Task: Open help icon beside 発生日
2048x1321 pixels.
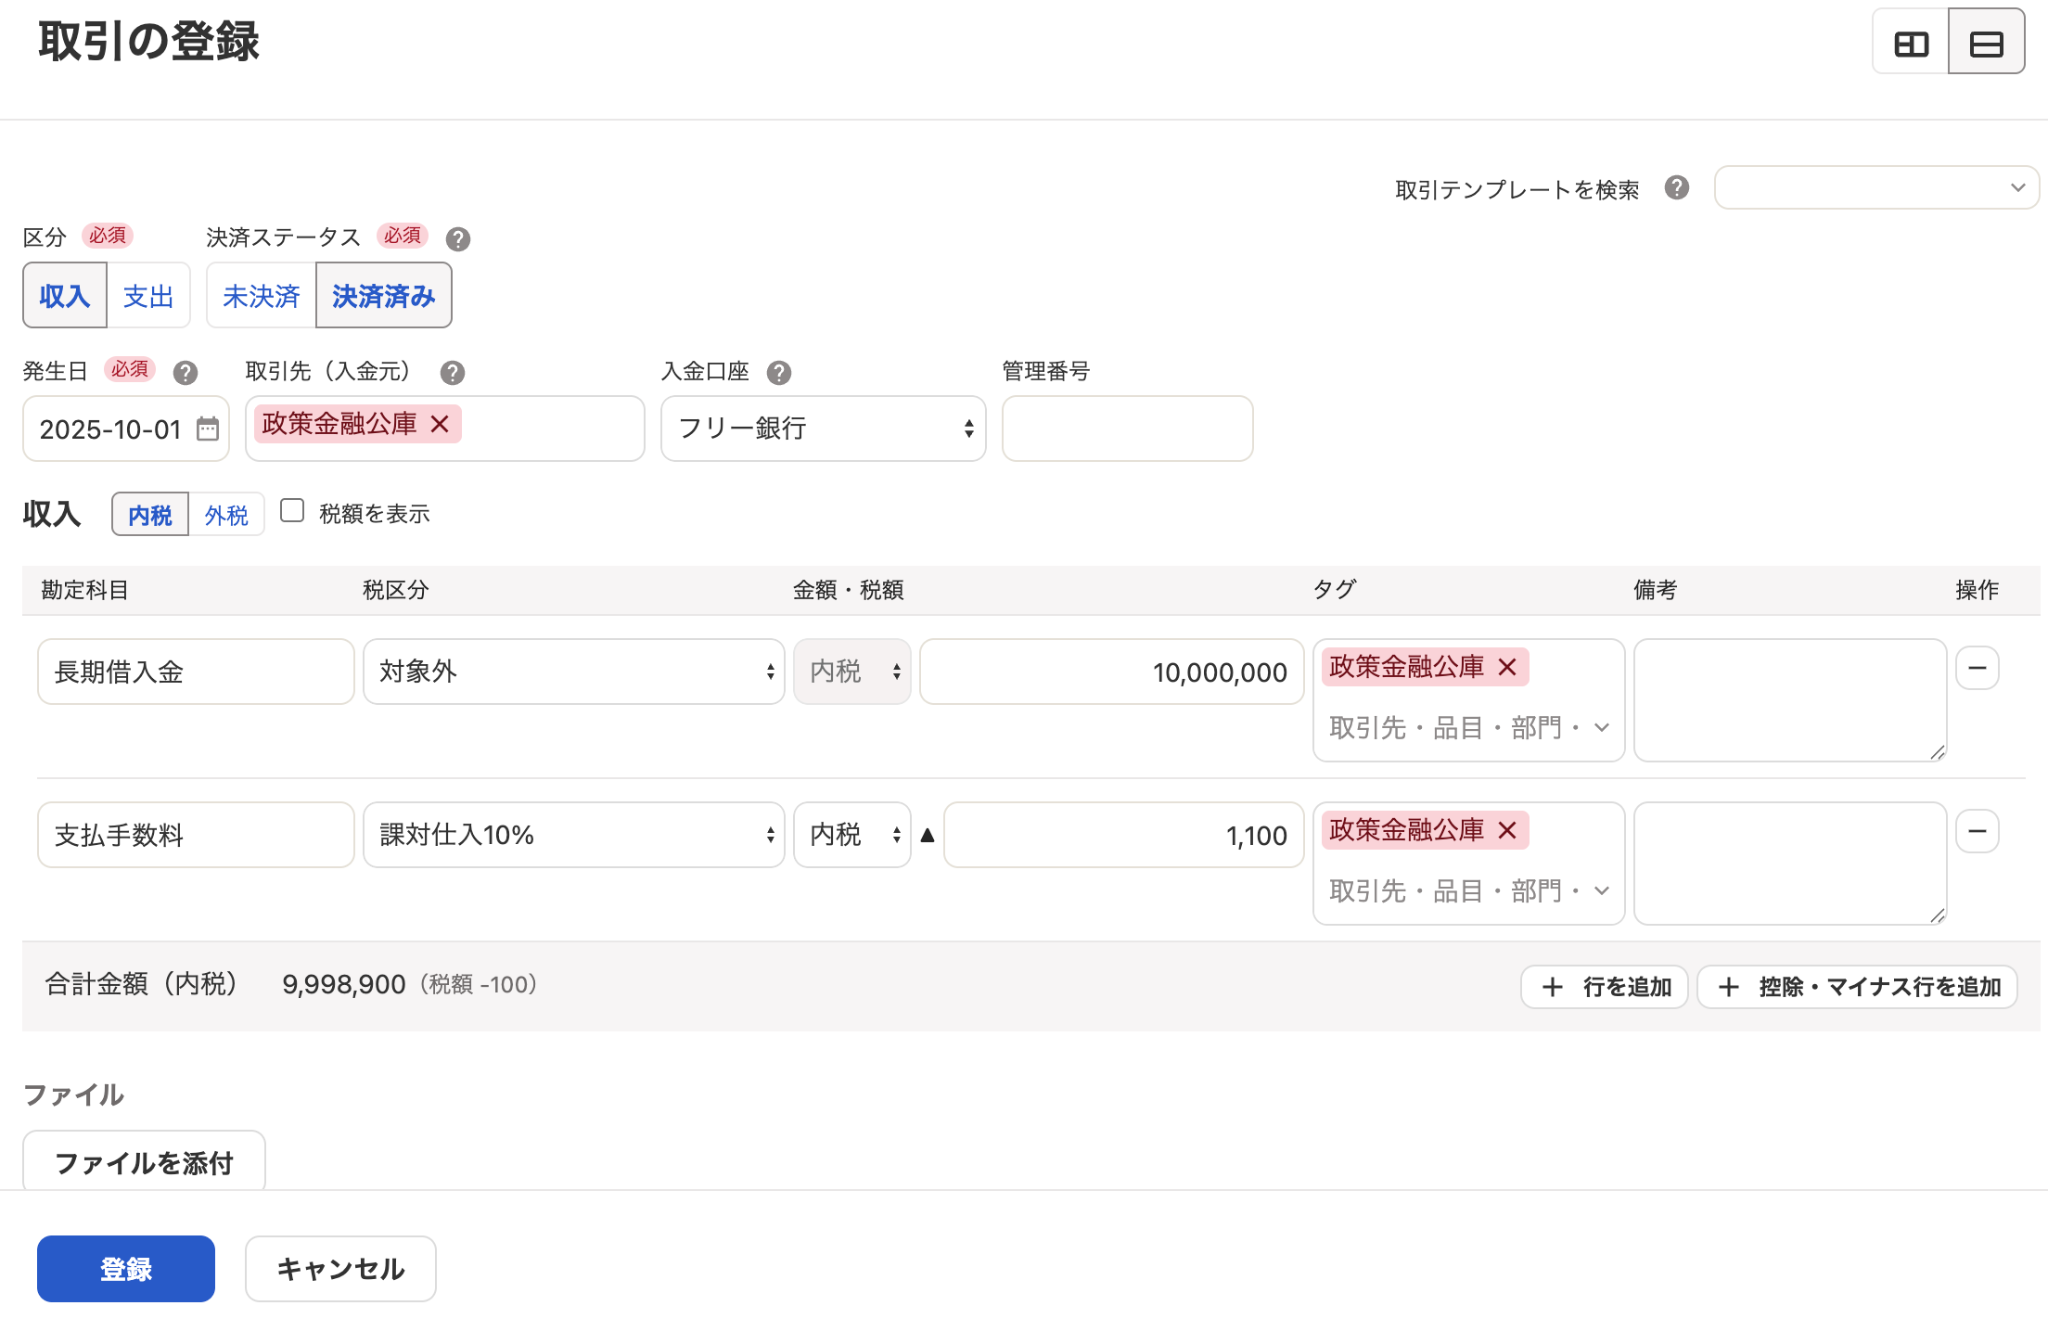Action: tap(185, 373)
